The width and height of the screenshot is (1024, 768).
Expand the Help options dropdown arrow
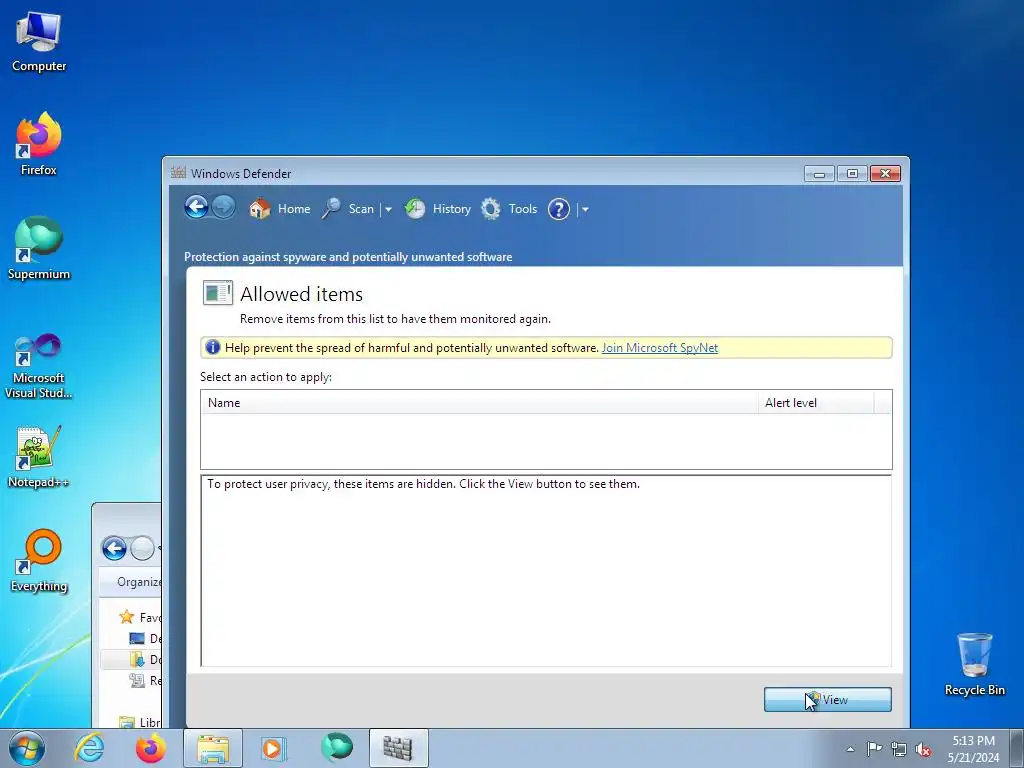coord(585,210)
